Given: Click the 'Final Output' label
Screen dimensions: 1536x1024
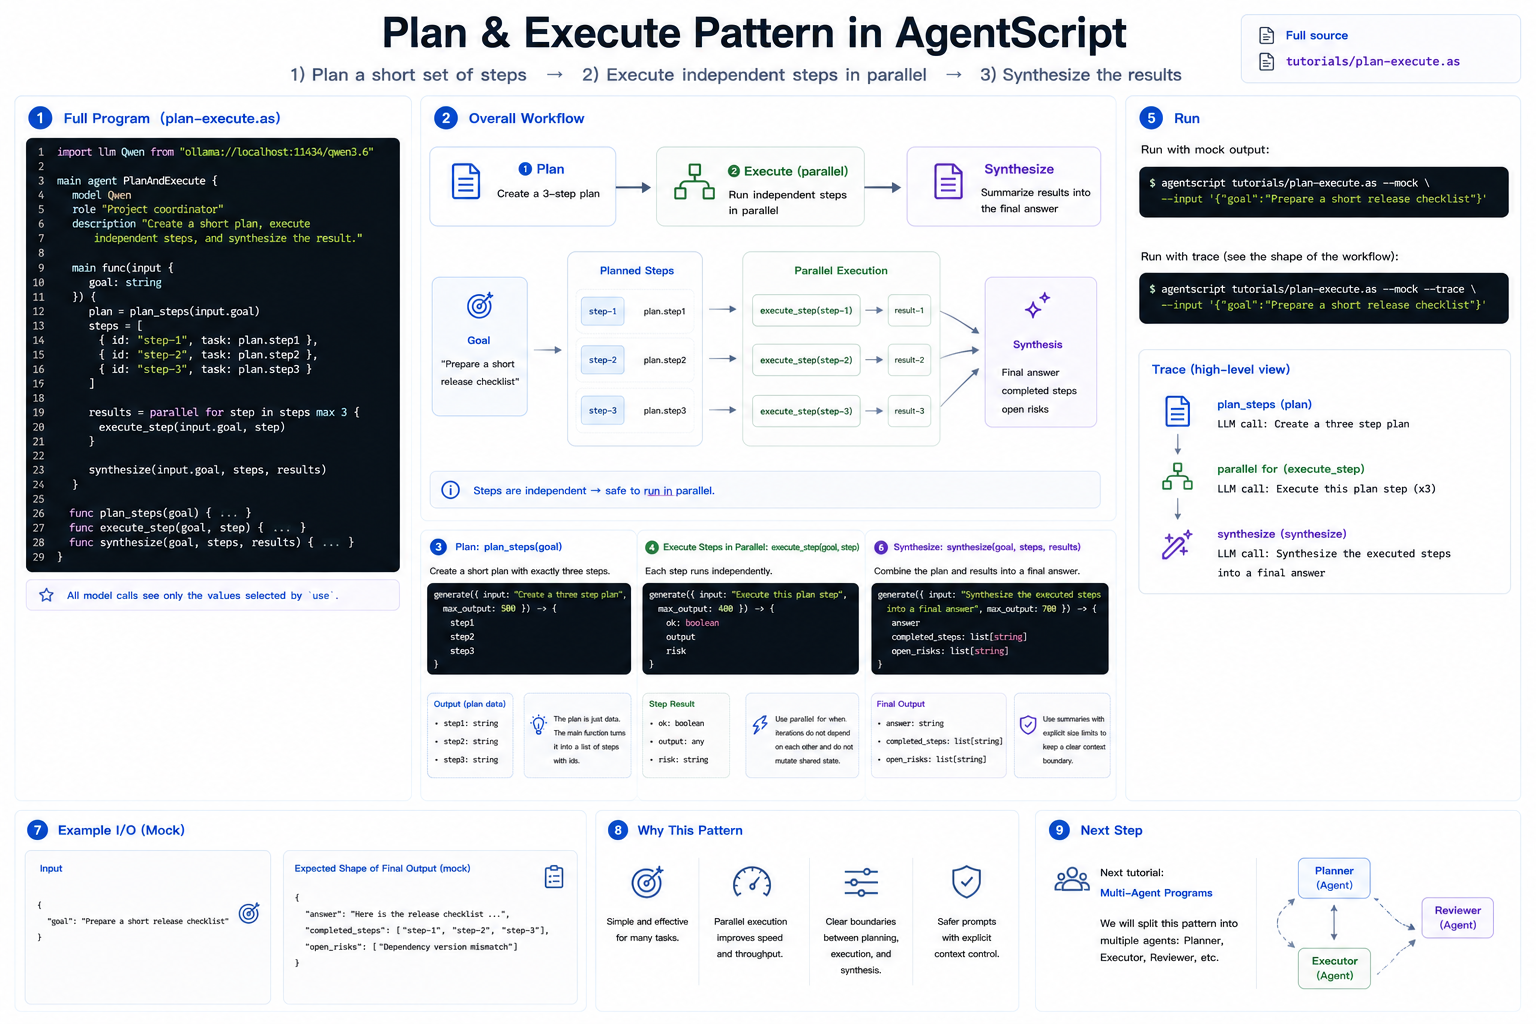Looking at the screenshot, I should [x=901, y=704].
